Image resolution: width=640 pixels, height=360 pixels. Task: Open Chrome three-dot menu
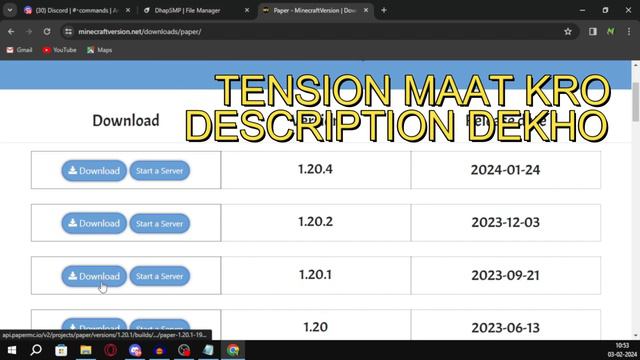(x=629, y=31)
